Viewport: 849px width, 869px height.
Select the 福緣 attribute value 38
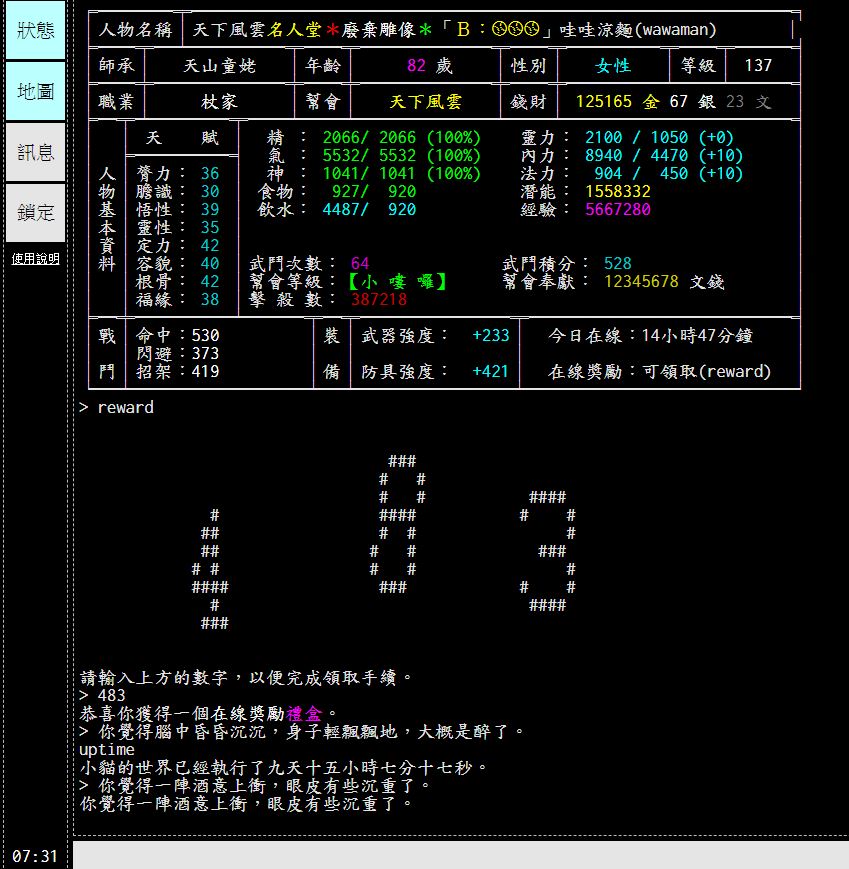[210, 300]
